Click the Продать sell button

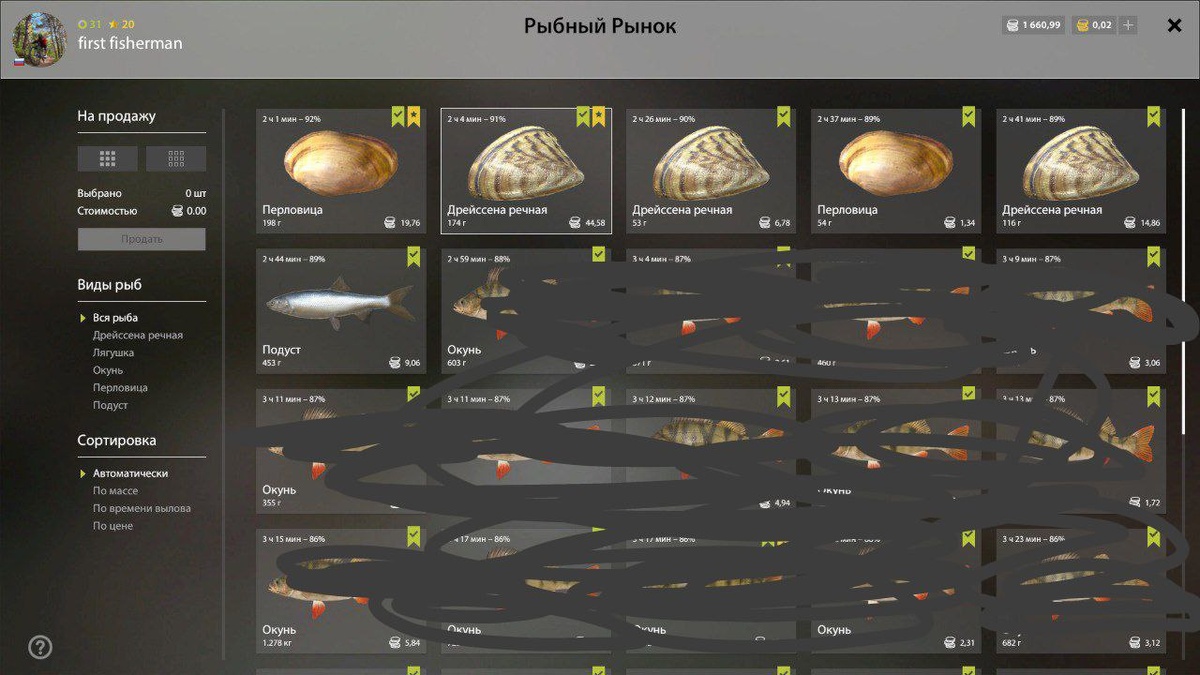142,239
